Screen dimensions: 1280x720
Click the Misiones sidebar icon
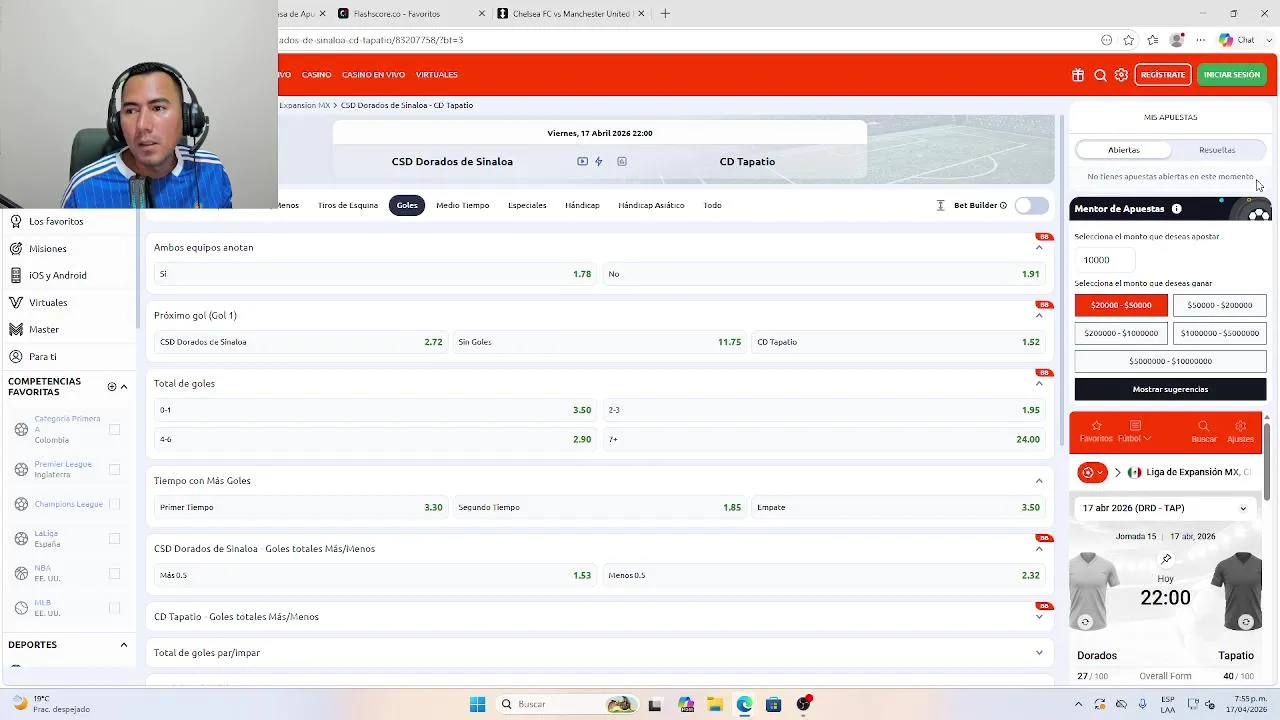click(x=16, y=248)
